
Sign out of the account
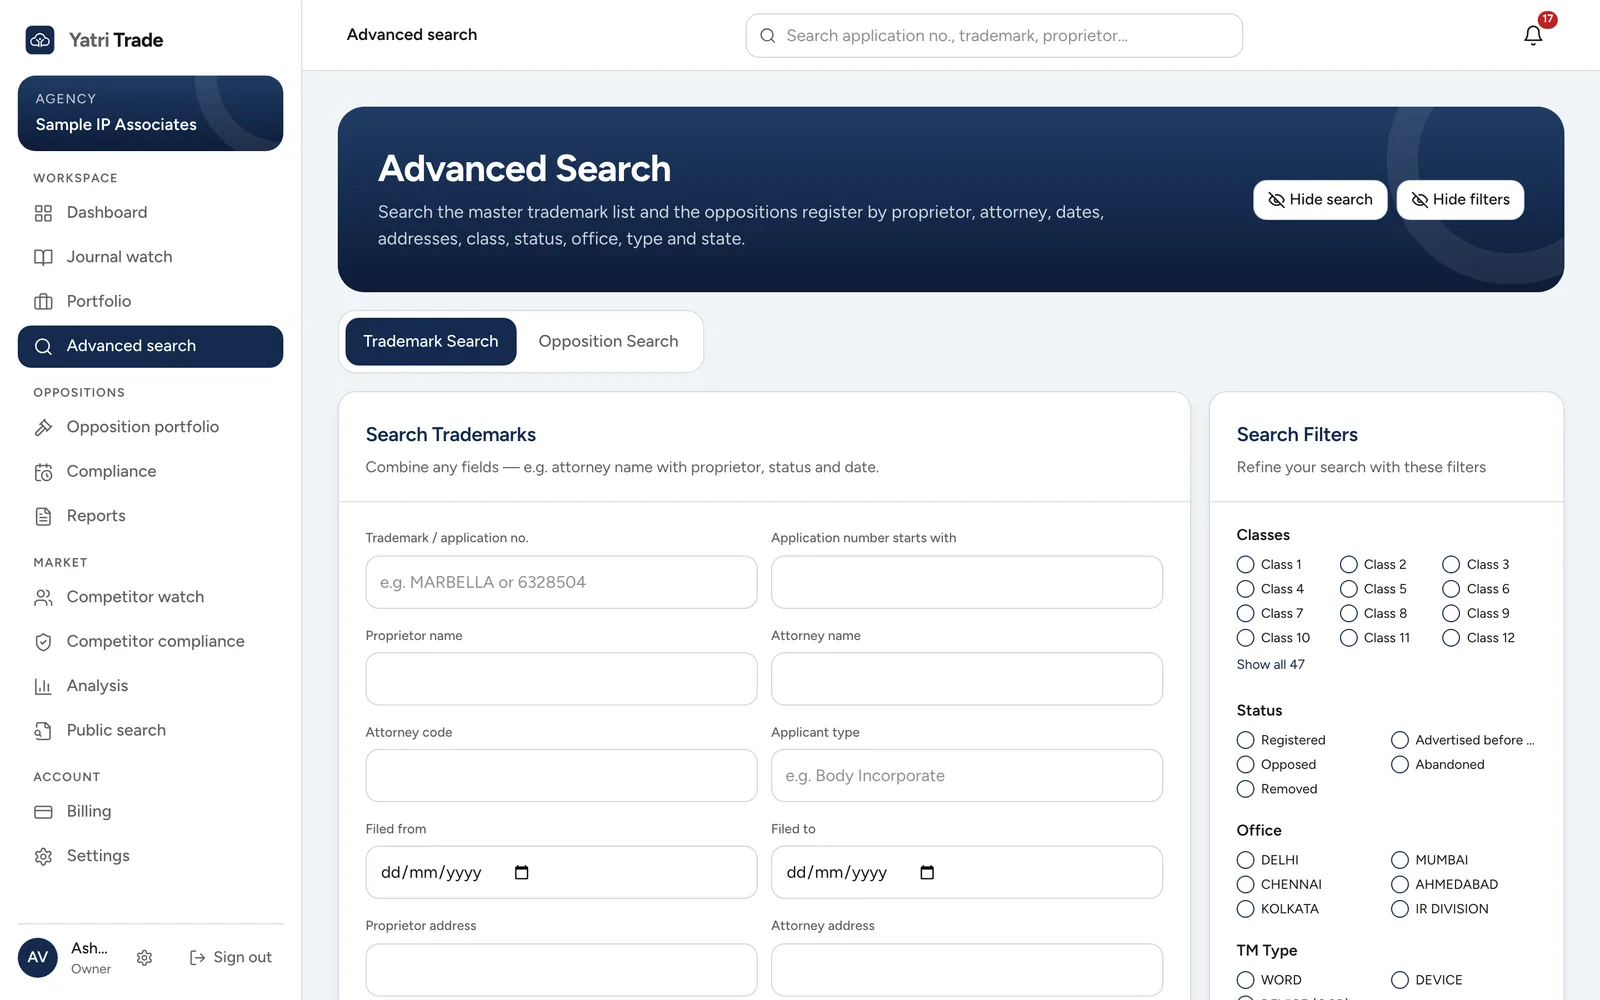[231, 958]
